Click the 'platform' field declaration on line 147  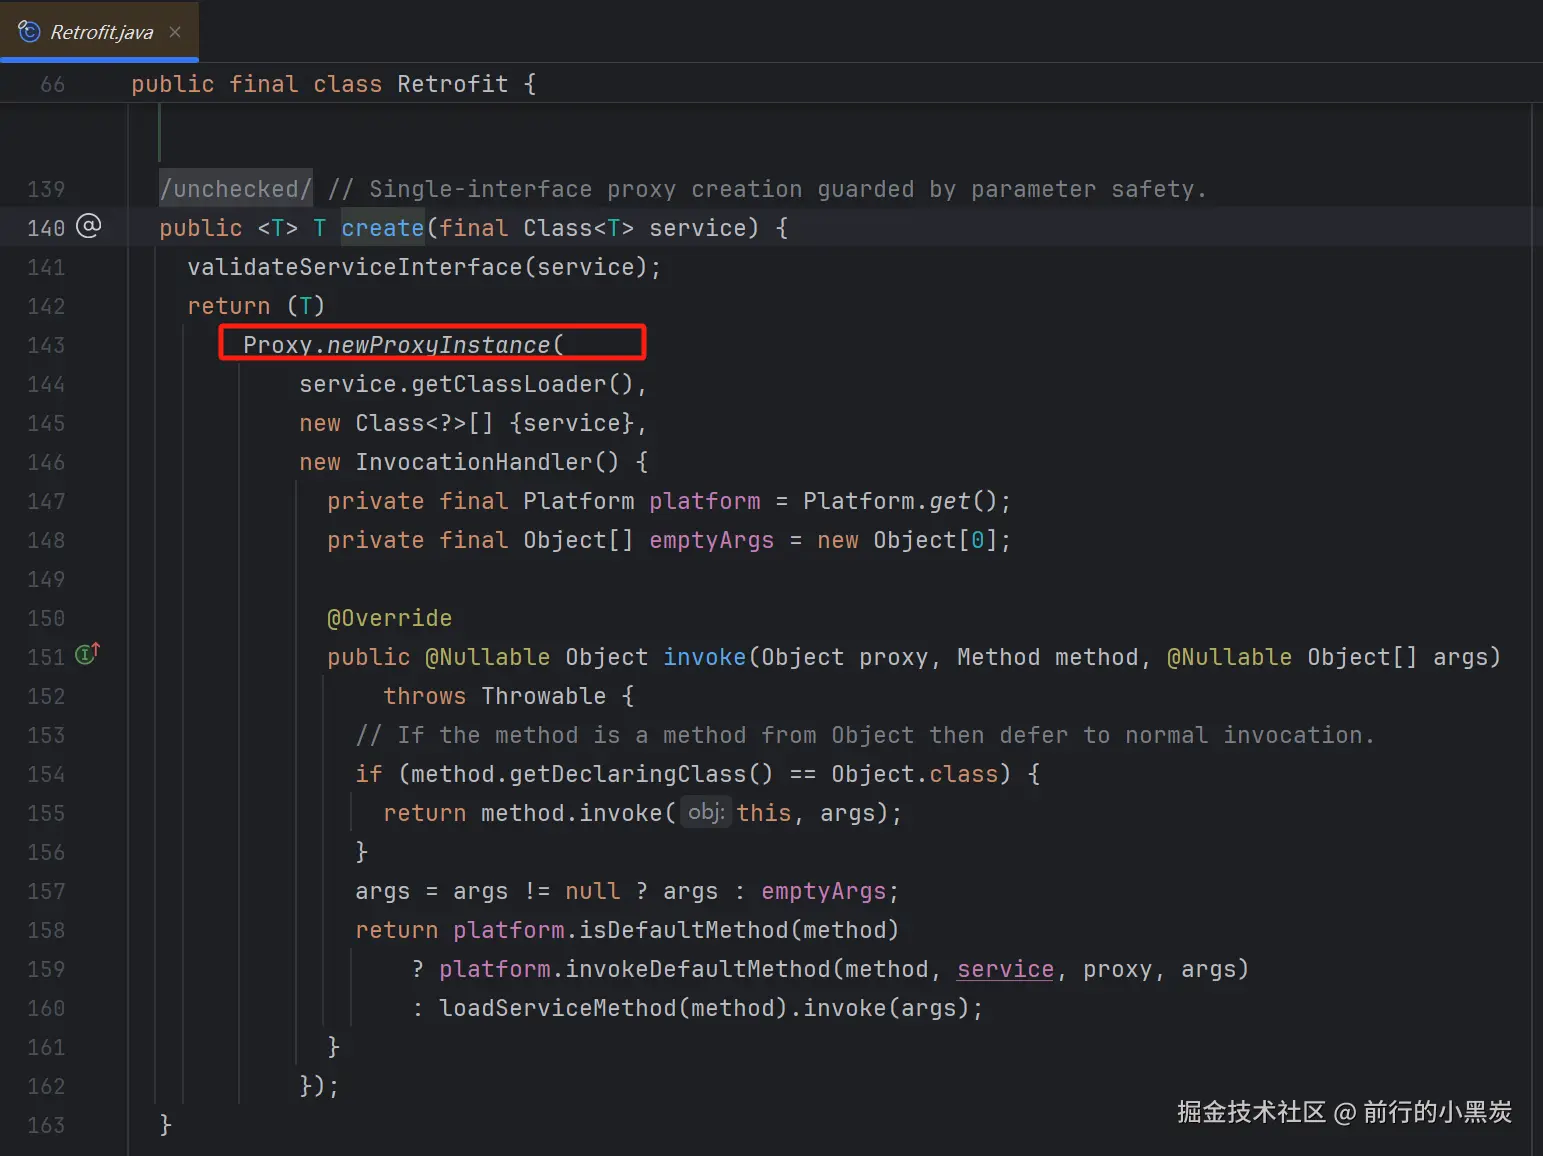(x=705, y=501)
